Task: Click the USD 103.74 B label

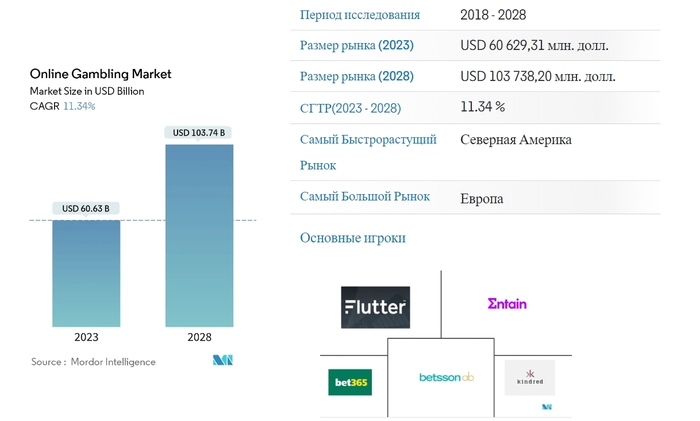Action: point(199,132)
